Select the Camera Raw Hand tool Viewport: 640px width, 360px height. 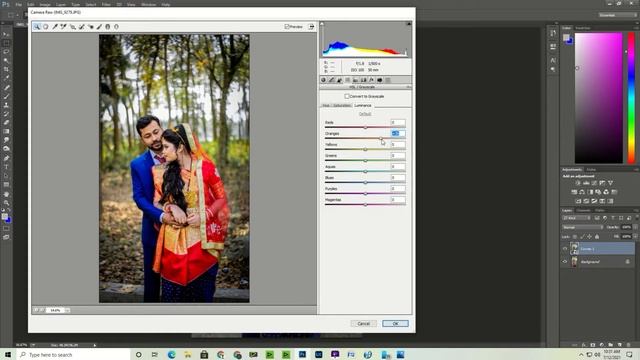[x=46, y=27]
